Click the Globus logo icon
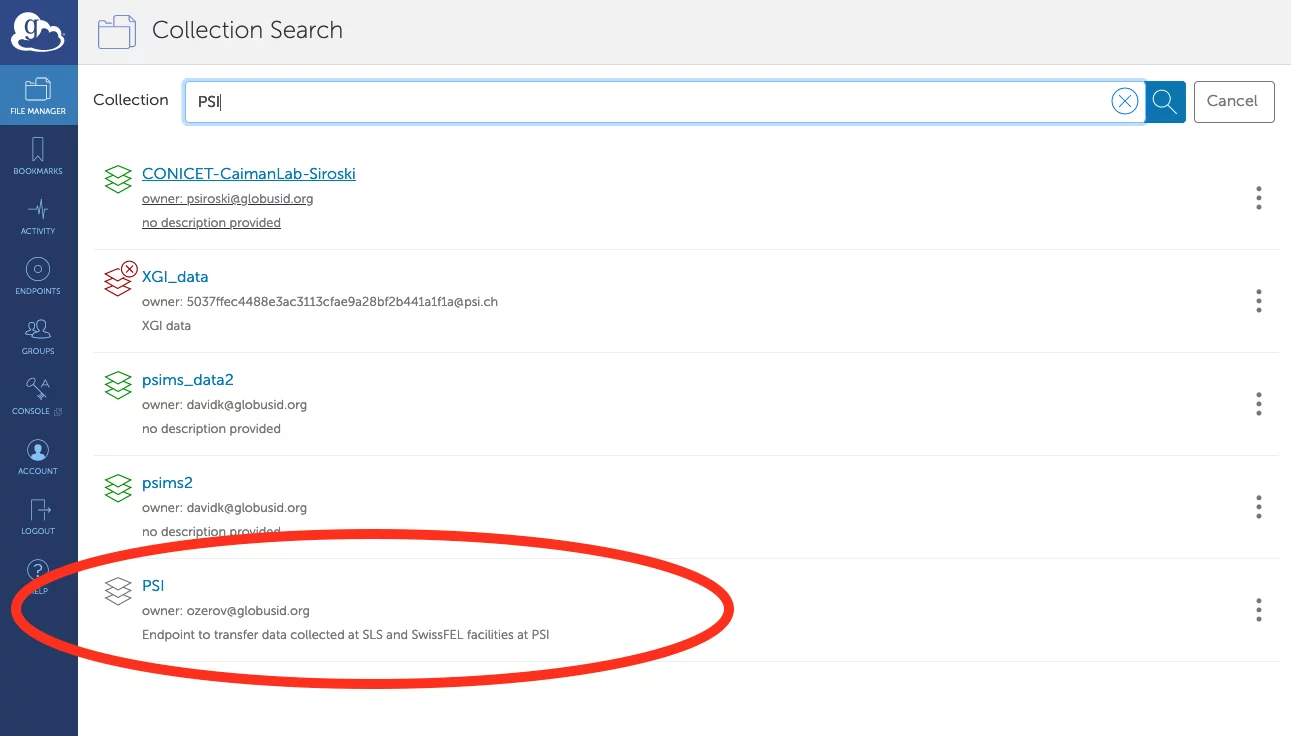This screenshot has width=1291, height=736. click(38, 32)
